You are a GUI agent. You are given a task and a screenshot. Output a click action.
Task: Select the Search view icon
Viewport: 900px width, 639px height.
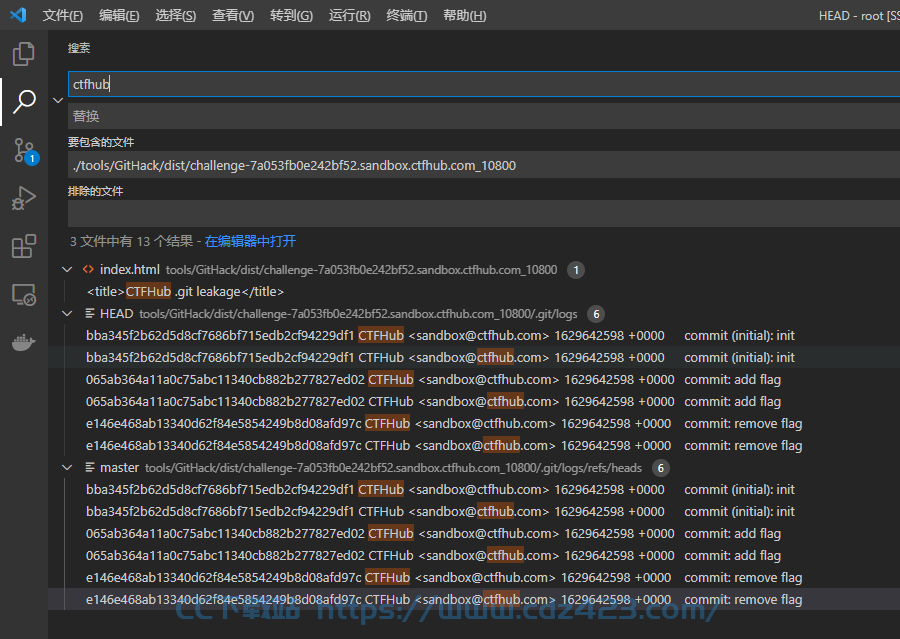coord(24,102)
